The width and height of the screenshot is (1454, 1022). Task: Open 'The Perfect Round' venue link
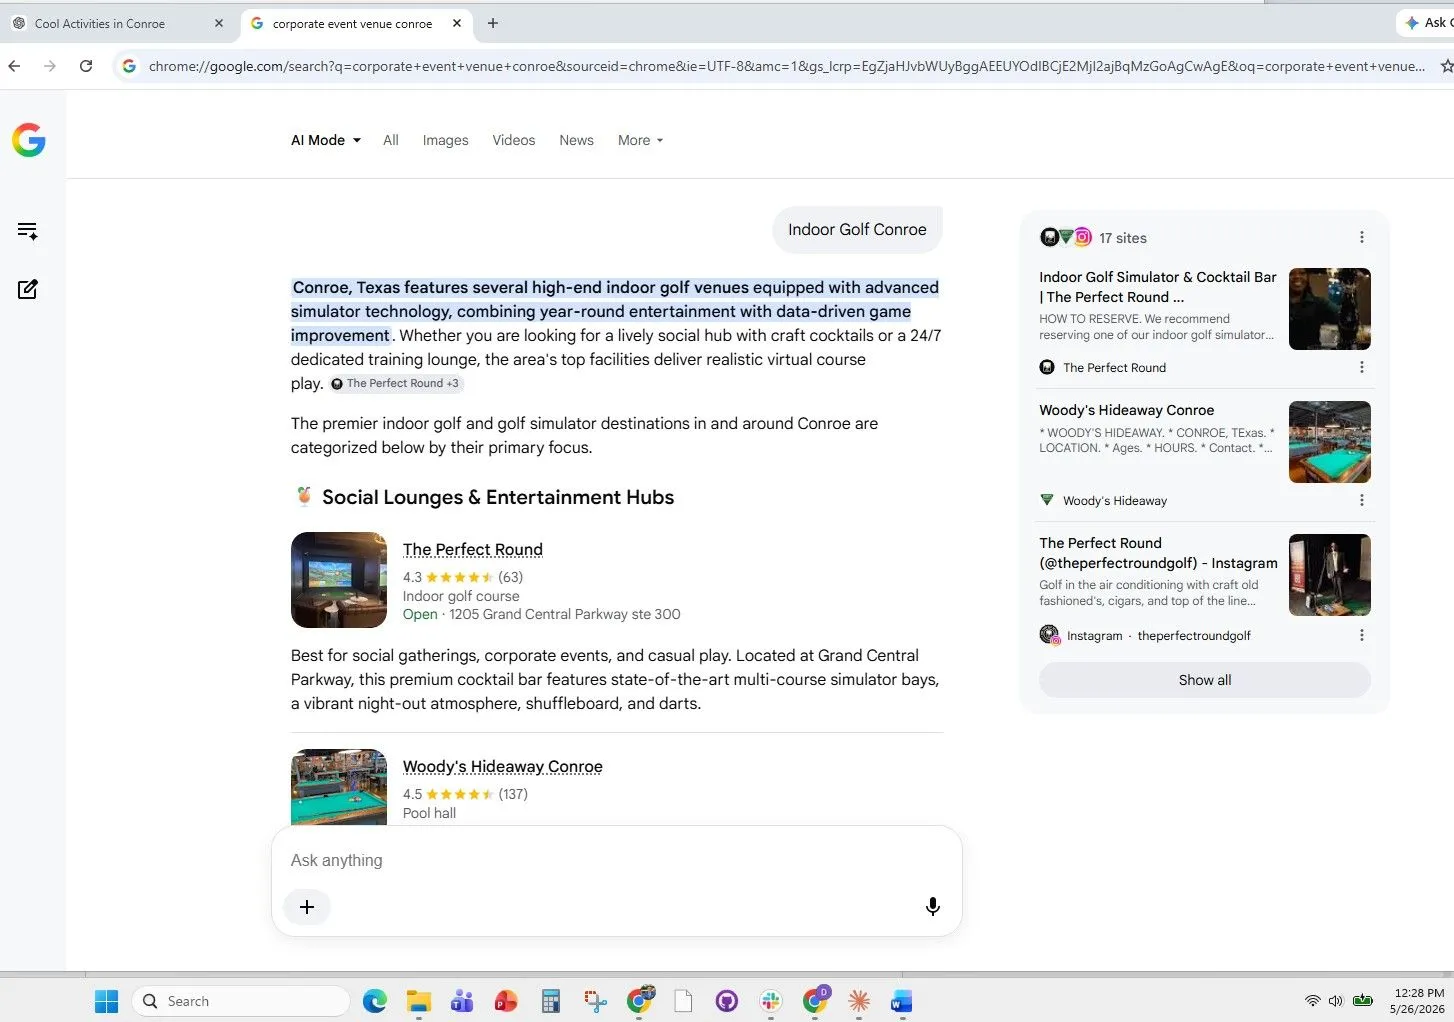pos(473,549)
